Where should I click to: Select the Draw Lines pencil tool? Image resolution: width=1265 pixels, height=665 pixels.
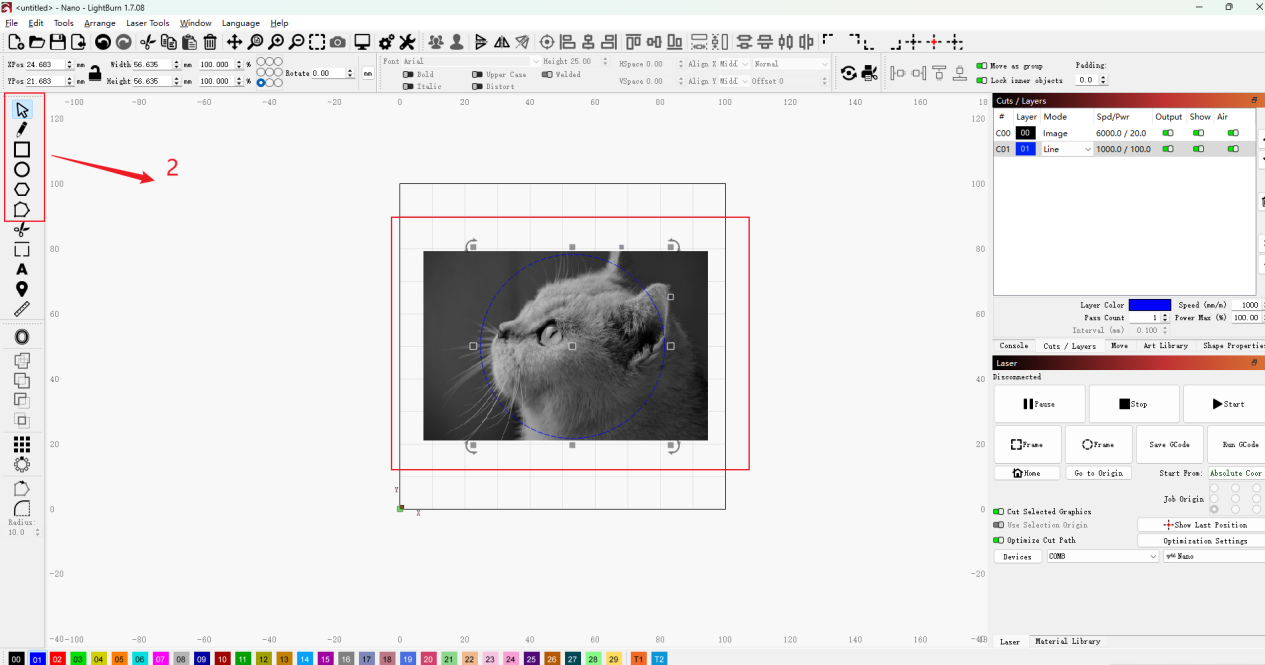tap(21, 129)
